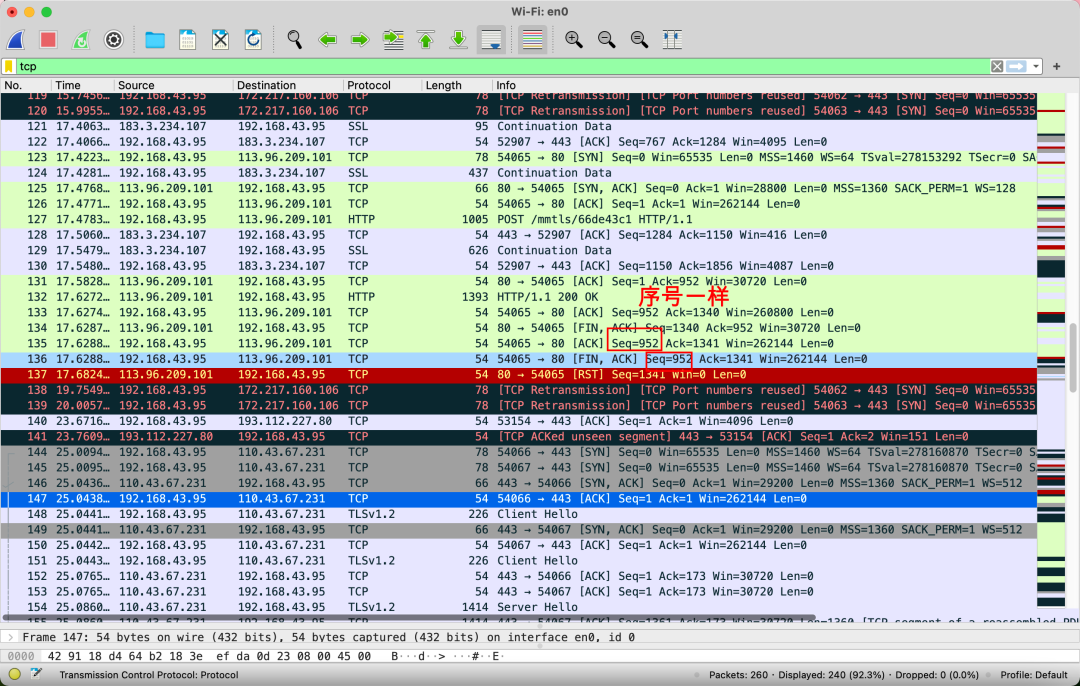Save the capture file
Screen dimensions: 1080x686
pyautogui.click(x=187, y=40)
